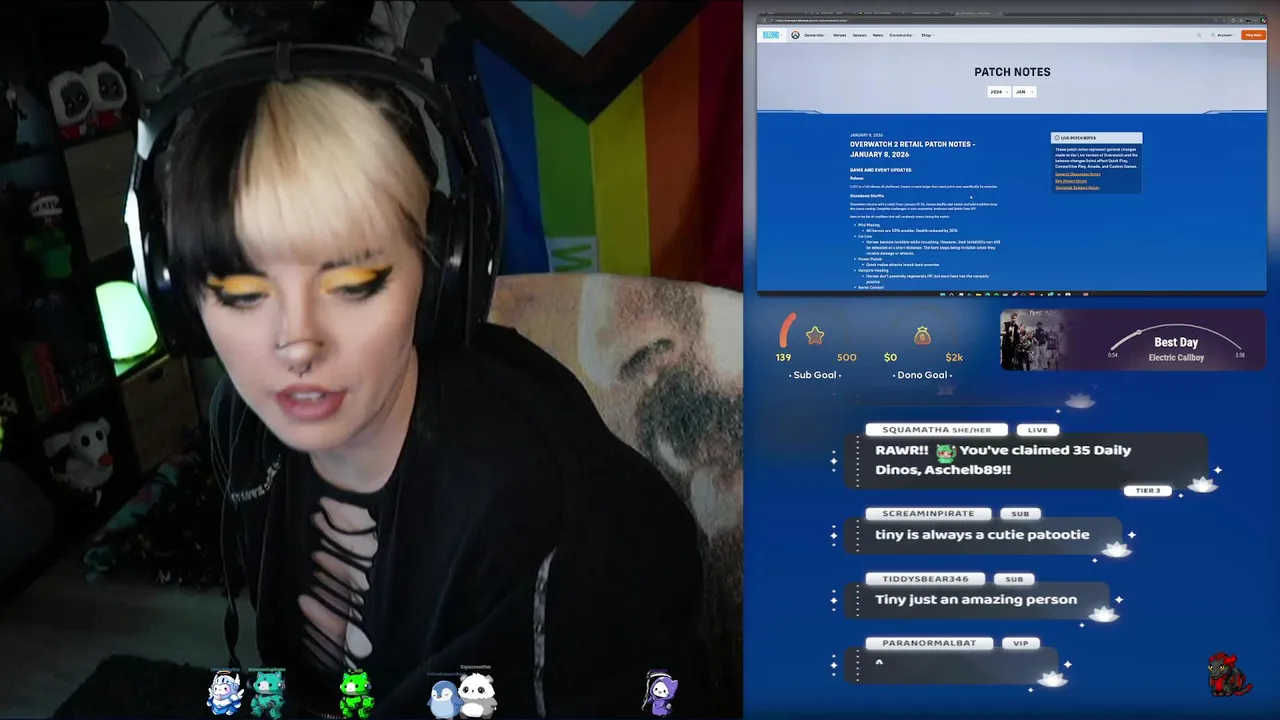Click the TIER 3 badge in chat
Screen dimensions: 1280x720
[x=1147, y=491]
